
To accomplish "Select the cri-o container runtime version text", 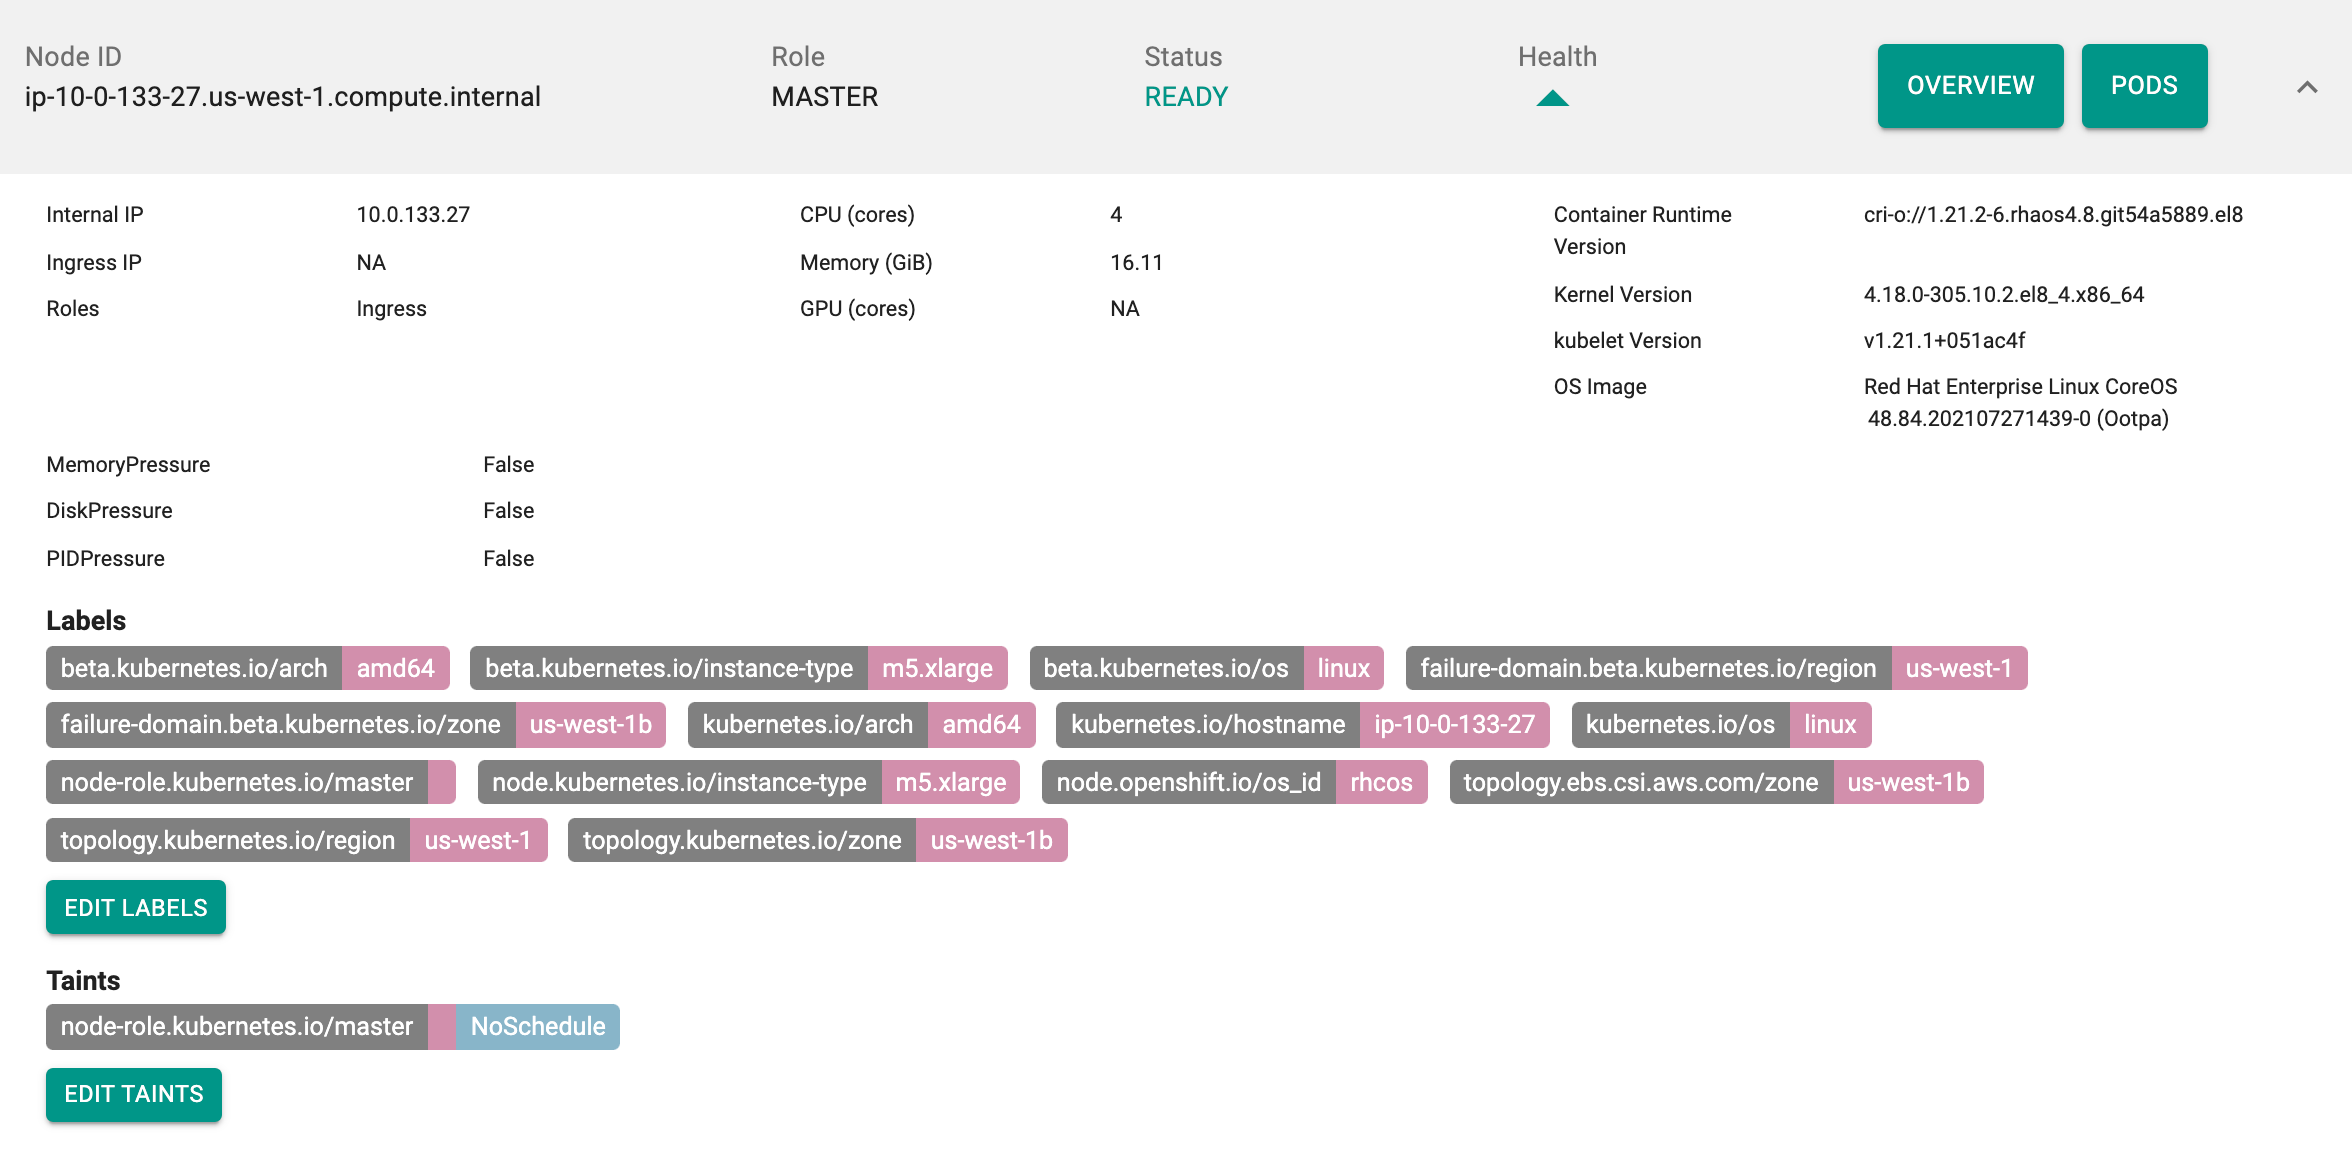I will click(2053, 215).
